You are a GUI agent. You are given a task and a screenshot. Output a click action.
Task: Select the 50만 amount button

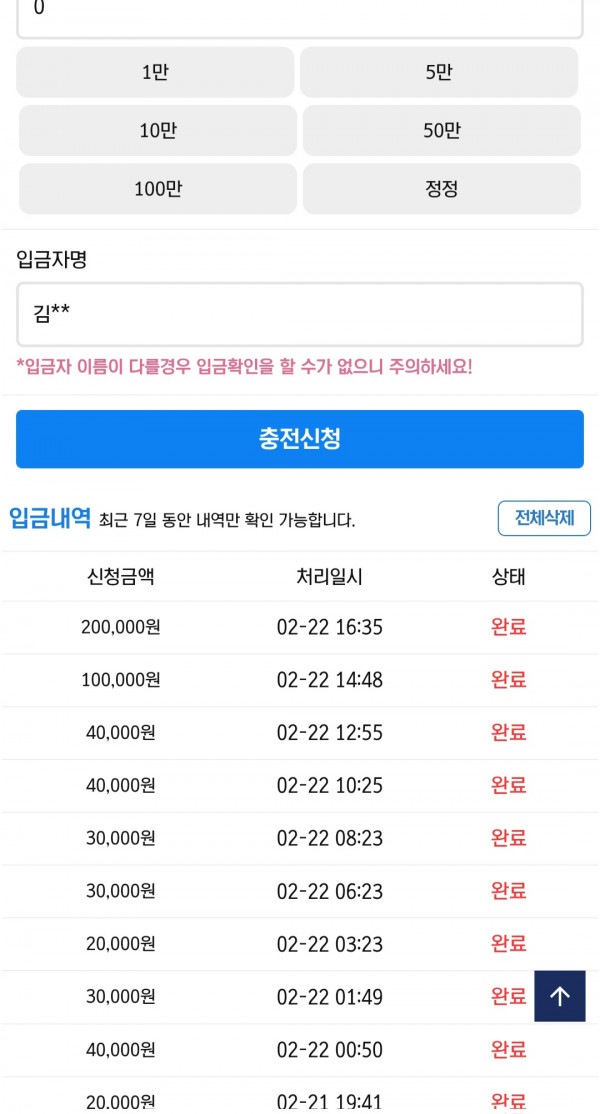pyautogui.click(x=441, y=130)
